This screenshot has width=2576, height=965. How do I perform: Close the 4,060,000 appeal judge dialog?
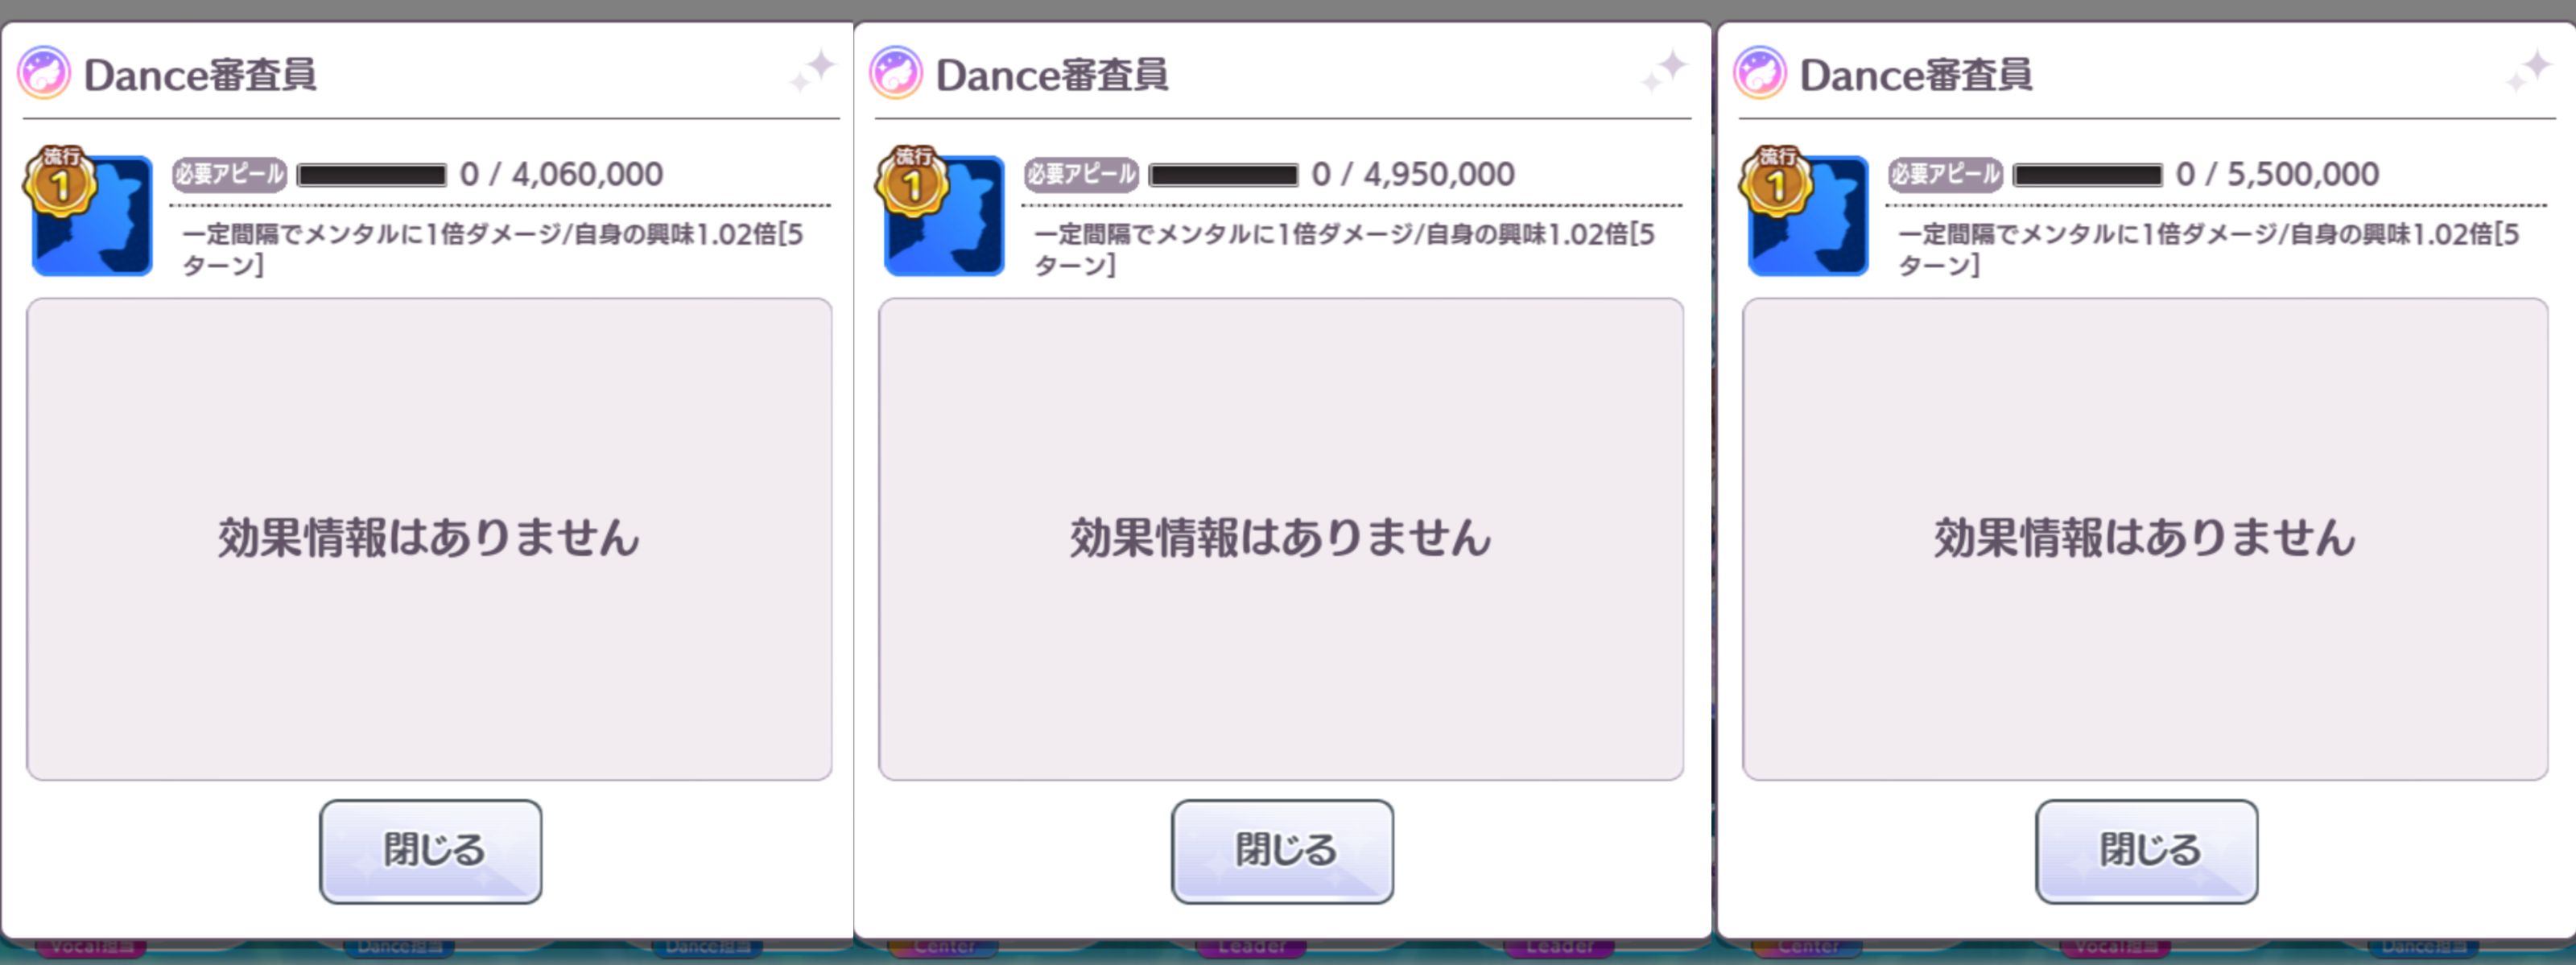430,851
